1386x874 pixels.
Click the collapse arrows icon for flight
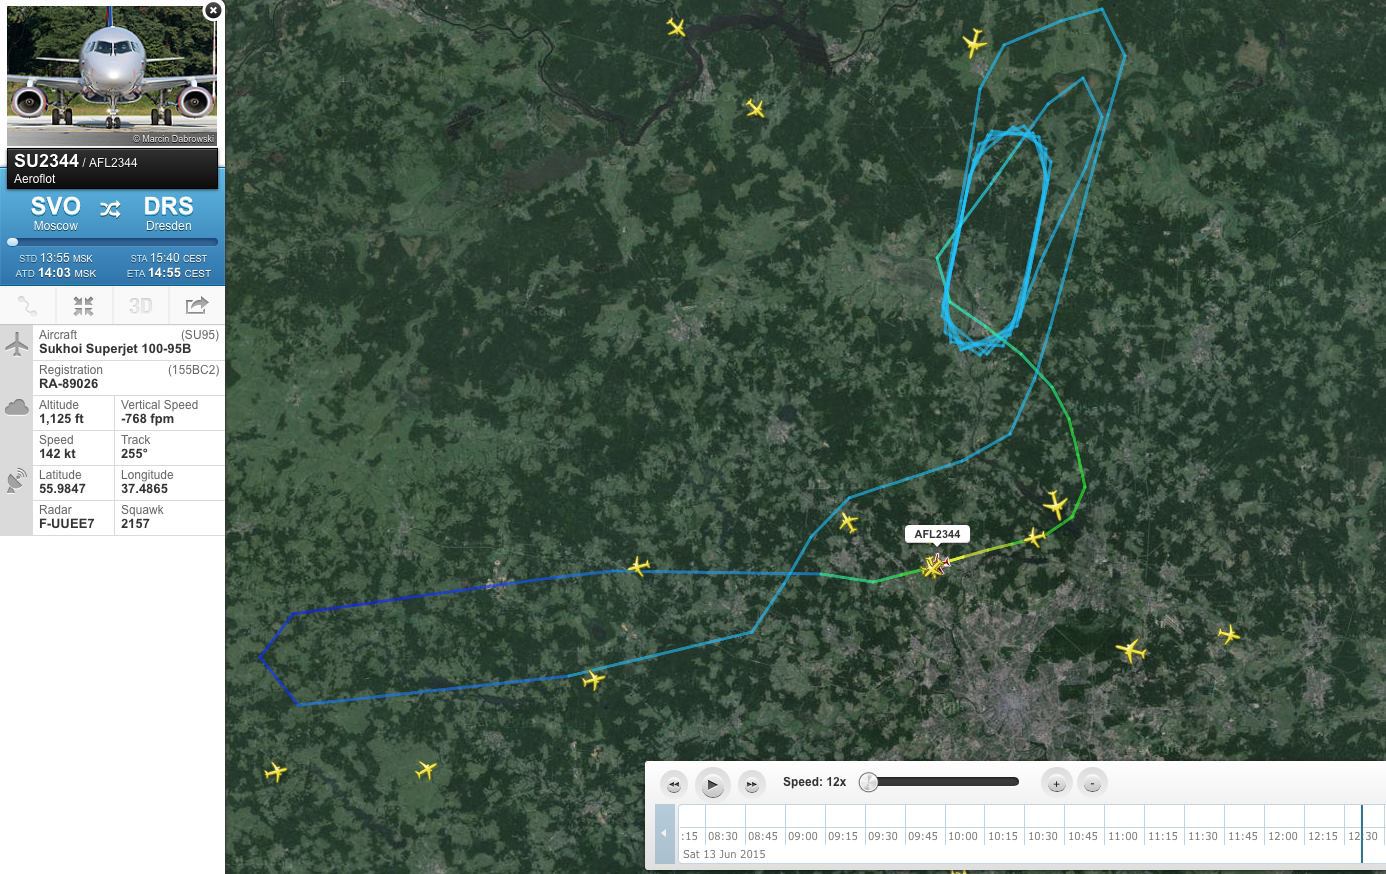pos(84,306)
